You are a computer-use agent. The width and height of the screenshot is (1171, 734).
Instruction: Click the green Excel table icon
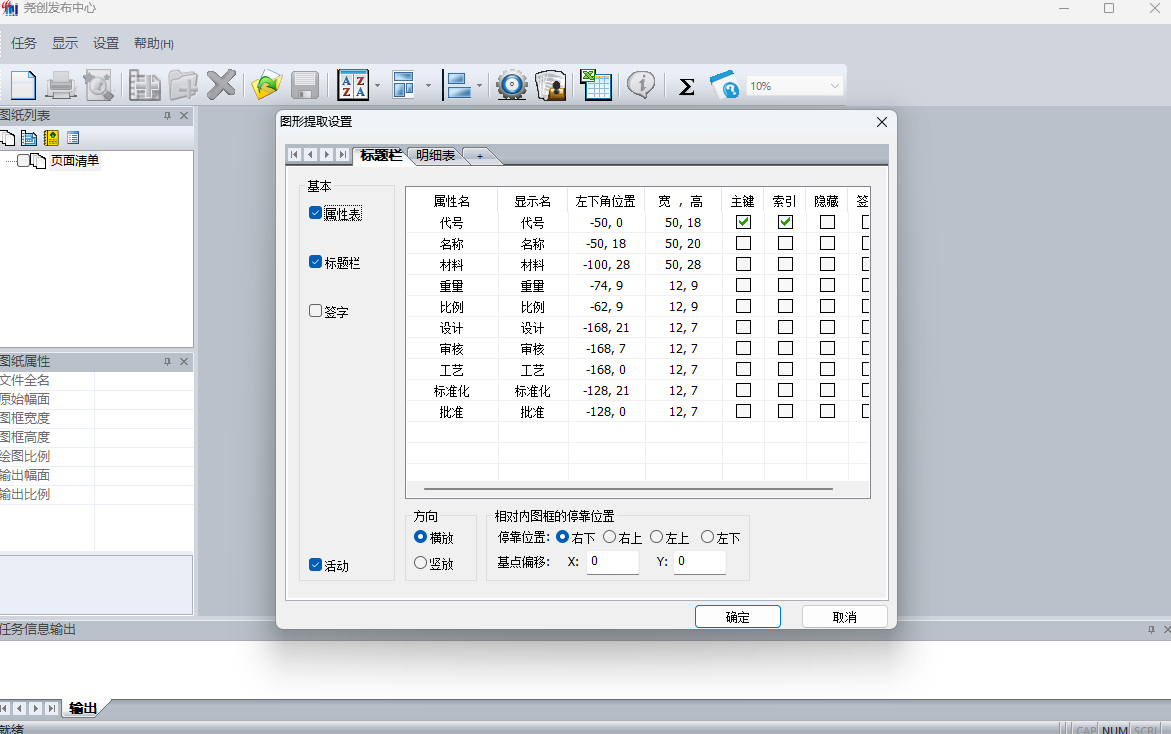[x=596, y=85]
